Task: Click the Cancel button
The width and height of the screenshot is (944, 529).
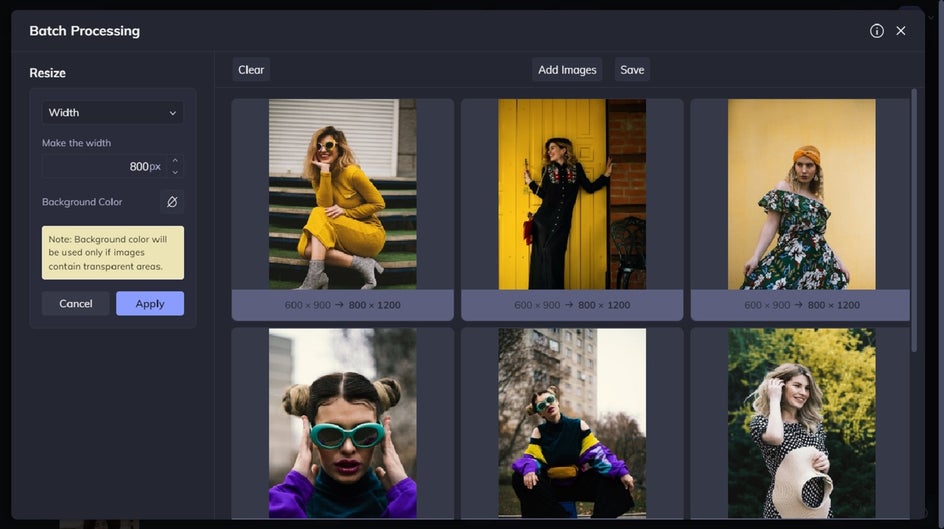Action: click(x=76, y=303)
